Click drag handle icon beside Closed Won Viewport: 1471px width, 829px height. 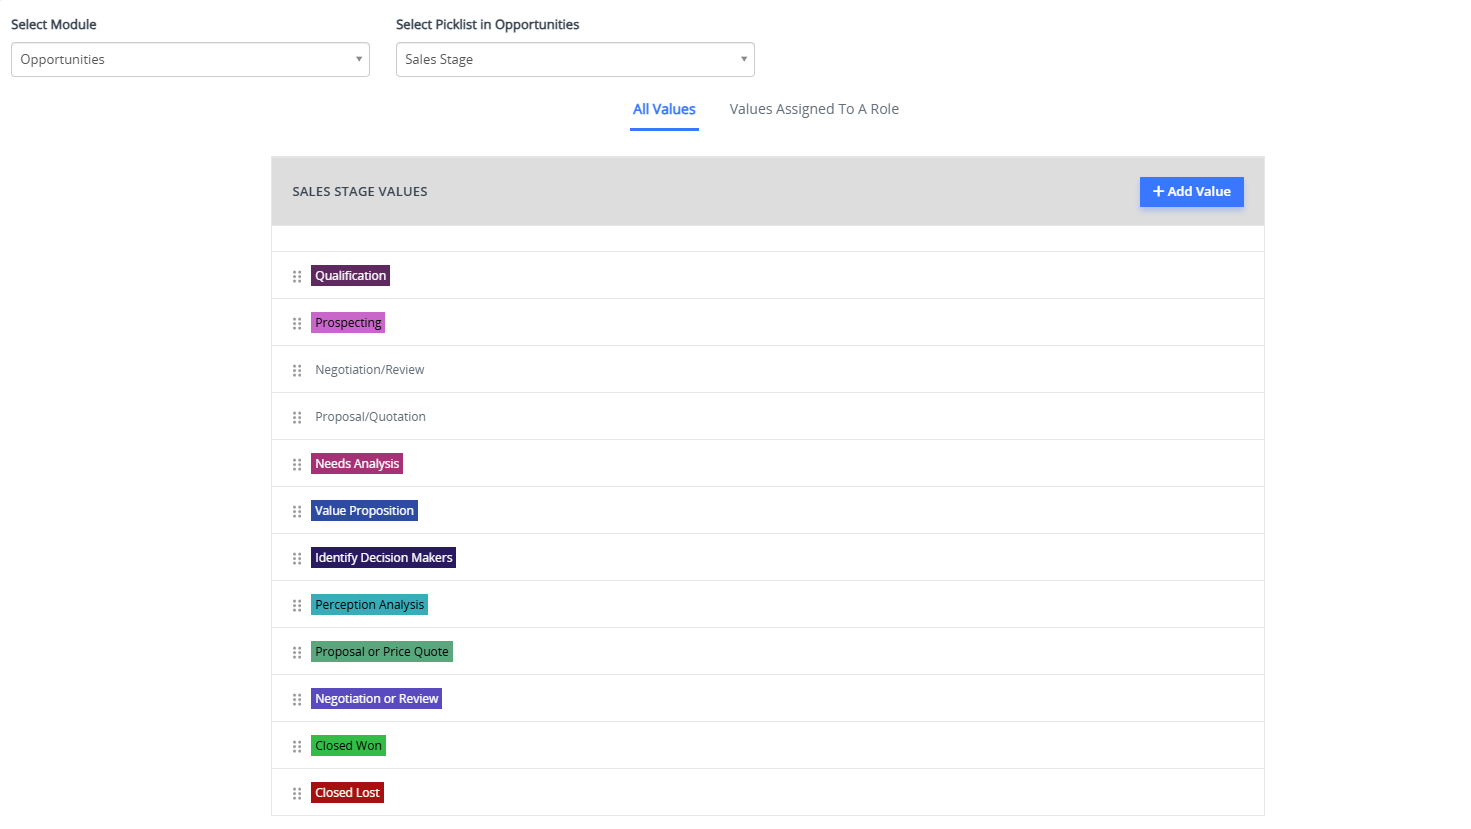point(297,746)
